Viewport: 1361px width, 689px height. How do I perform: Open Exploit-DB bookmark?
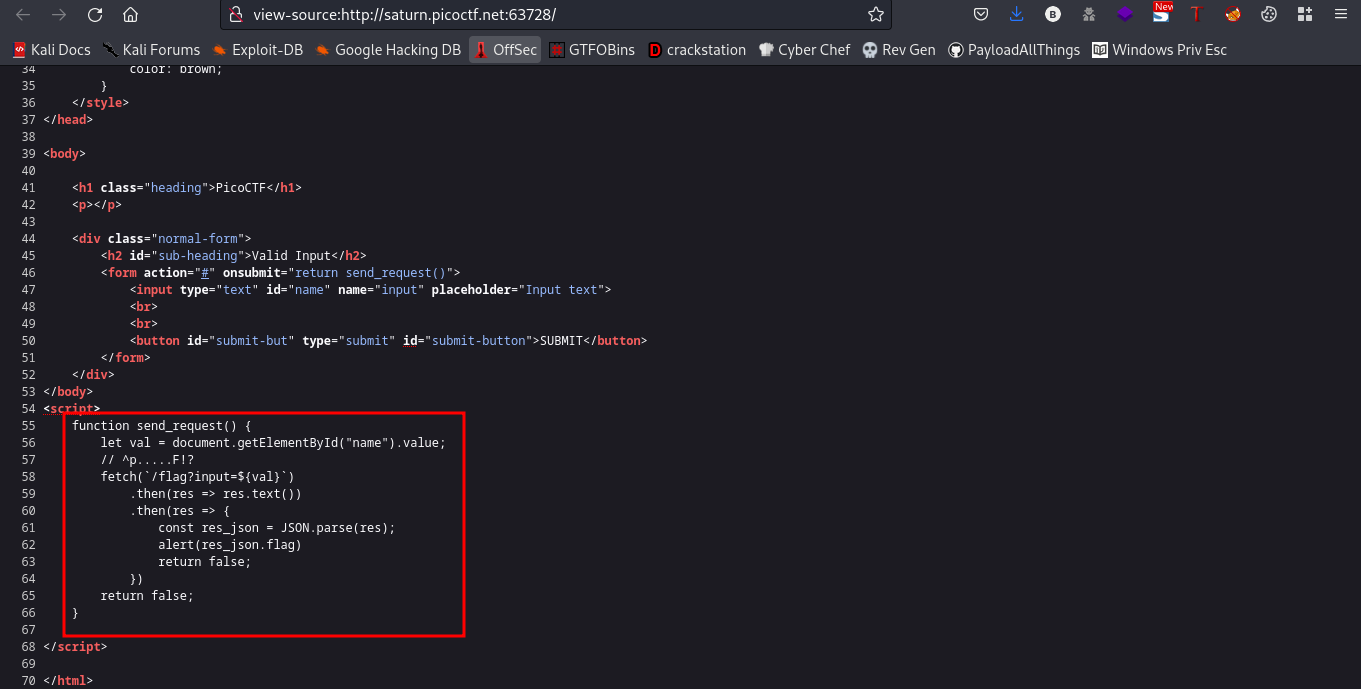[x=258, y=50]
